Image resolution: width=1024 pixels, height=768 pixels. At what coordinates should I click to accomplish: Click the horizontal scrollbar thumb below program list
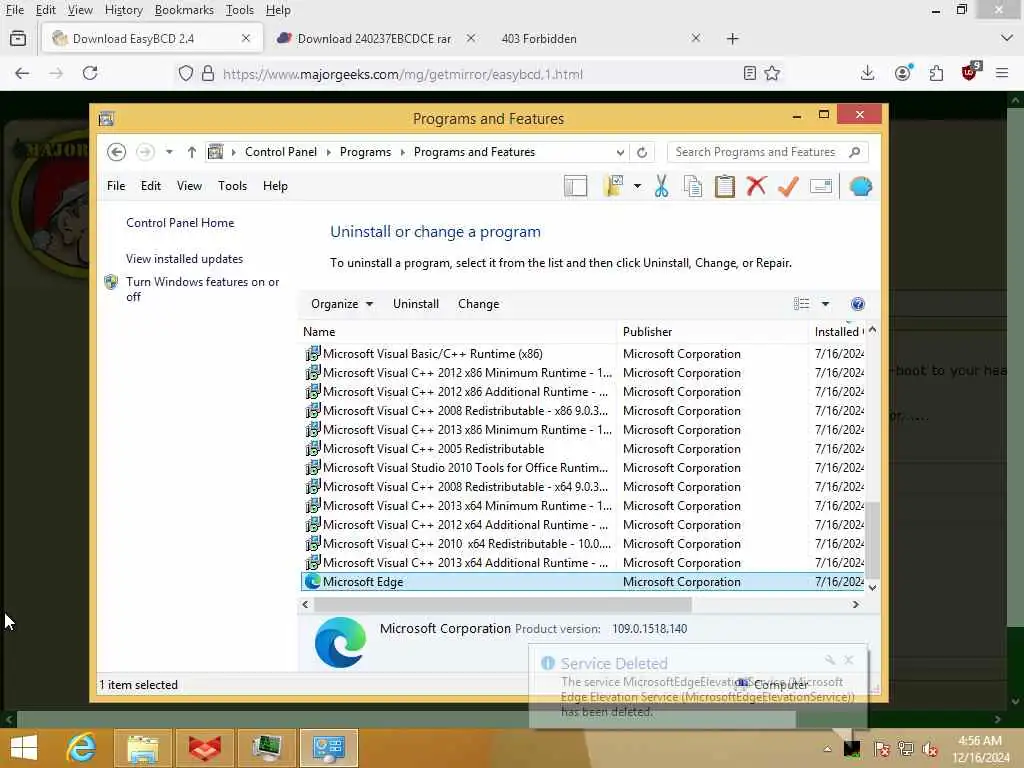click(x=502, y=605)
